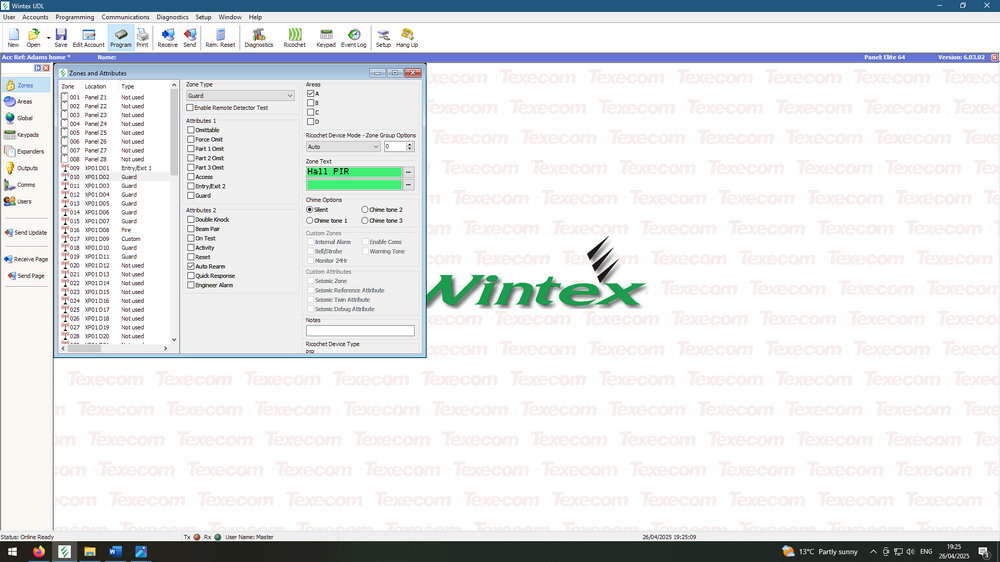Open the Keypad toolbar tool
This screenshot has height=562, width=1000.
tap(326, 38)
